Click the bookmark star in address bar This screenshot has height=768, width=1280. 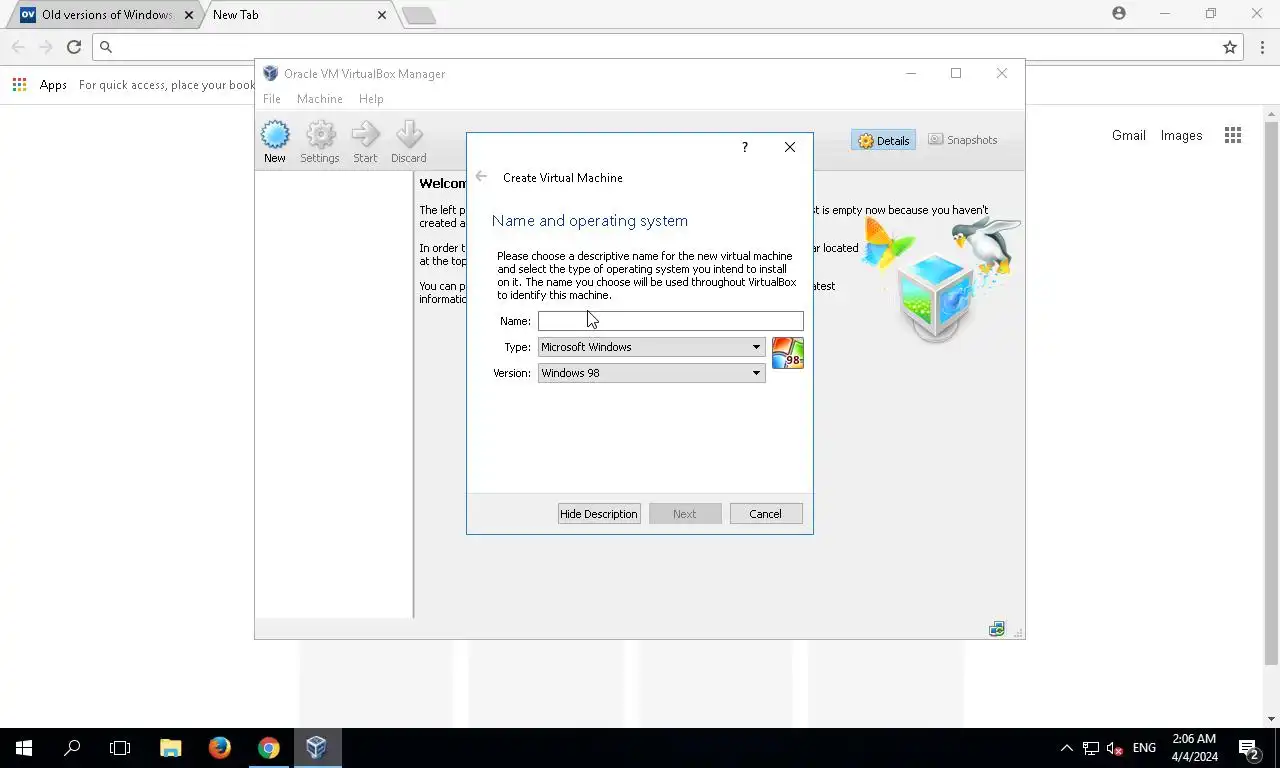coord(1230,47)
